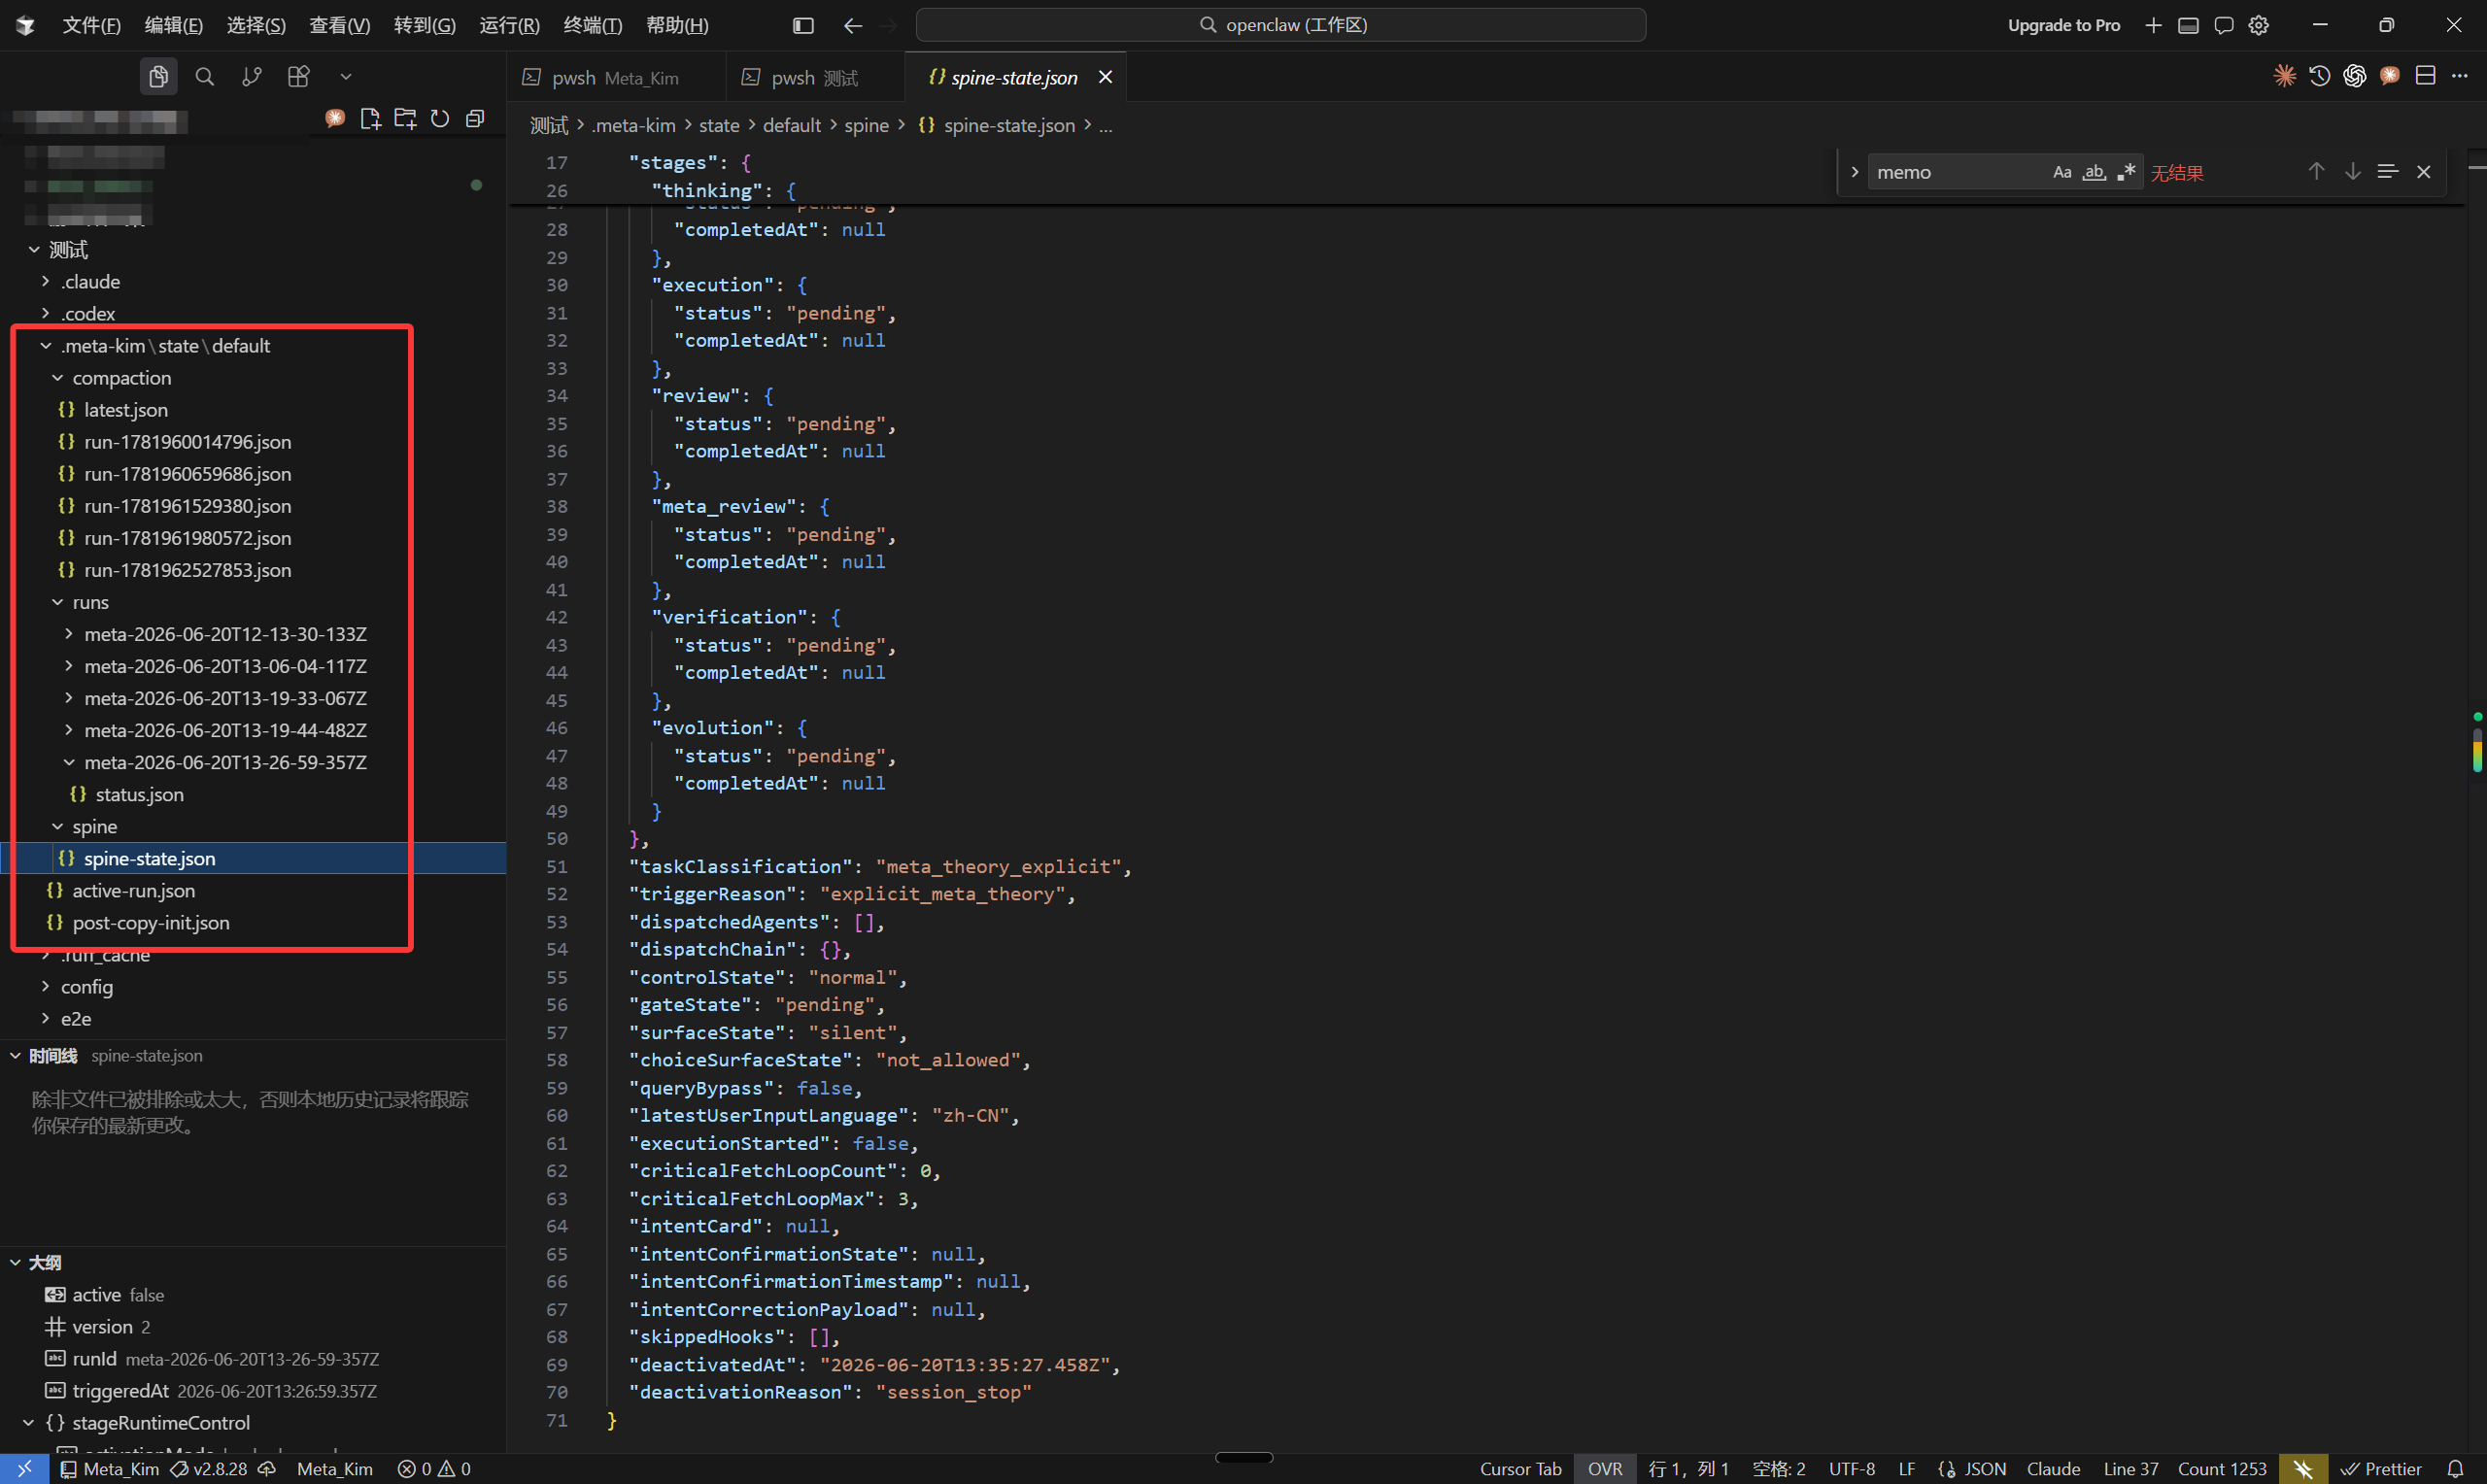Click the find input containing memo
The width and height of the screenshot is (2487, 1484).
click(1956, 172)
